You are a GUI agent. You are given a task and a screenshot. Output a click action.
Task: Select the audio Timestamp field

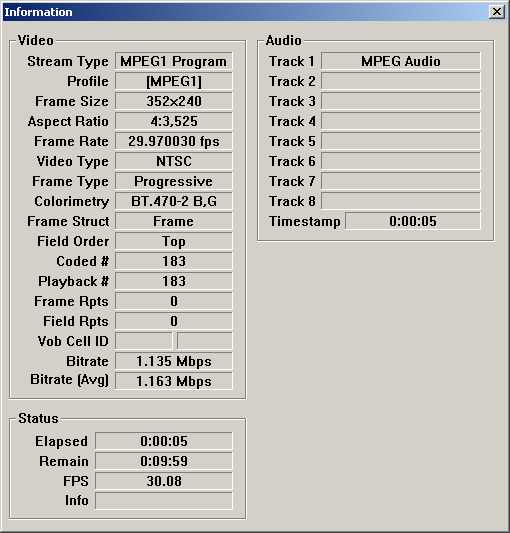click(413, 221)
